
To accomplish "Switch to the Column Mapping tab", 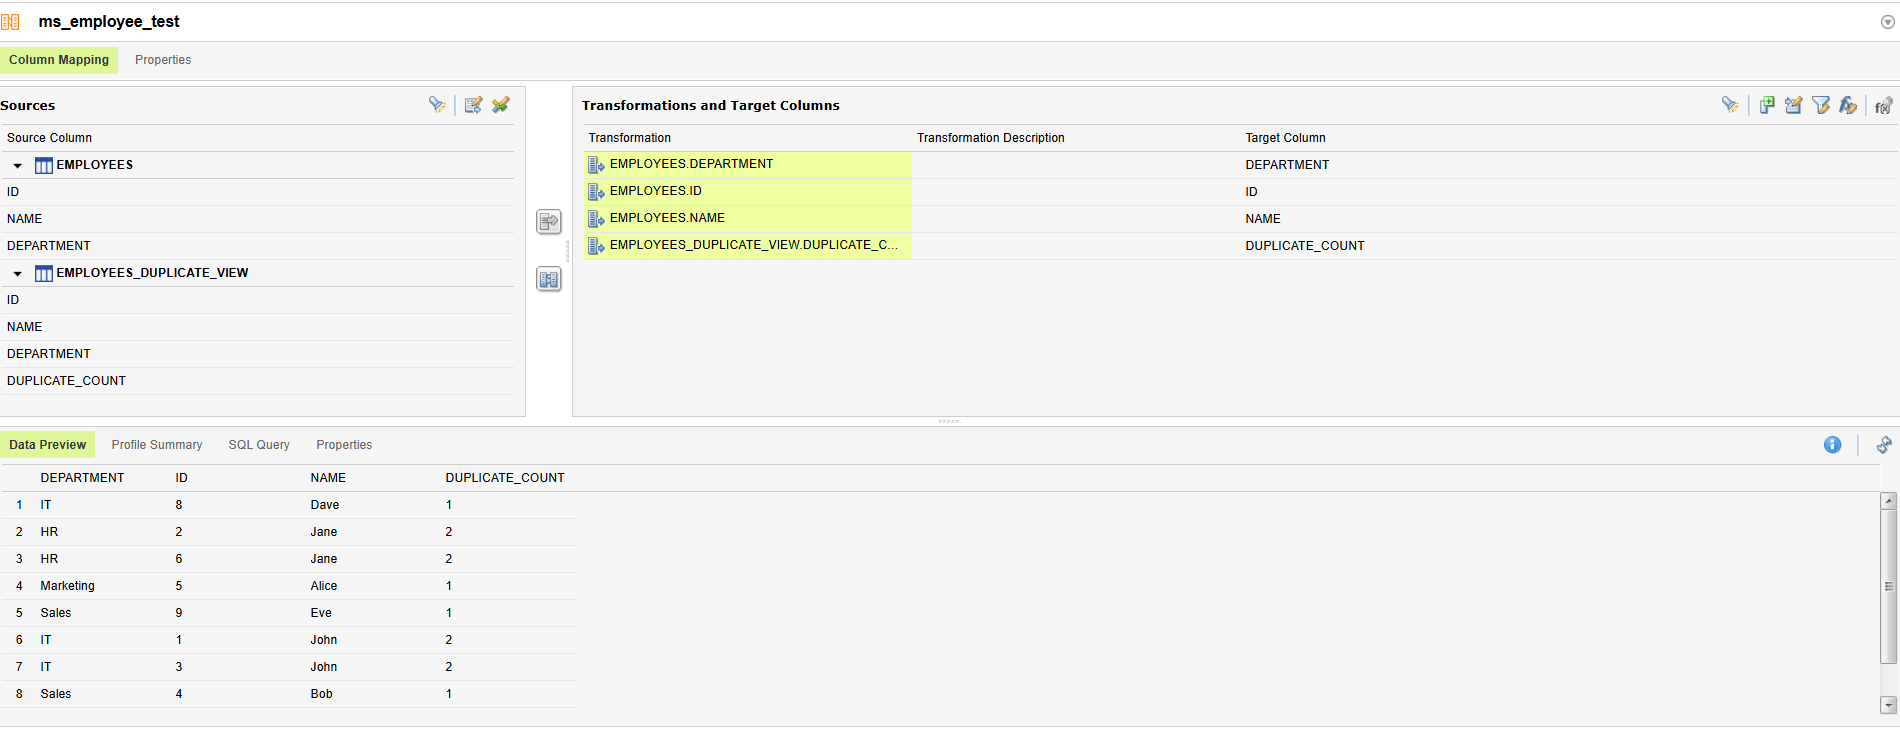I will (x=59, y=60).
